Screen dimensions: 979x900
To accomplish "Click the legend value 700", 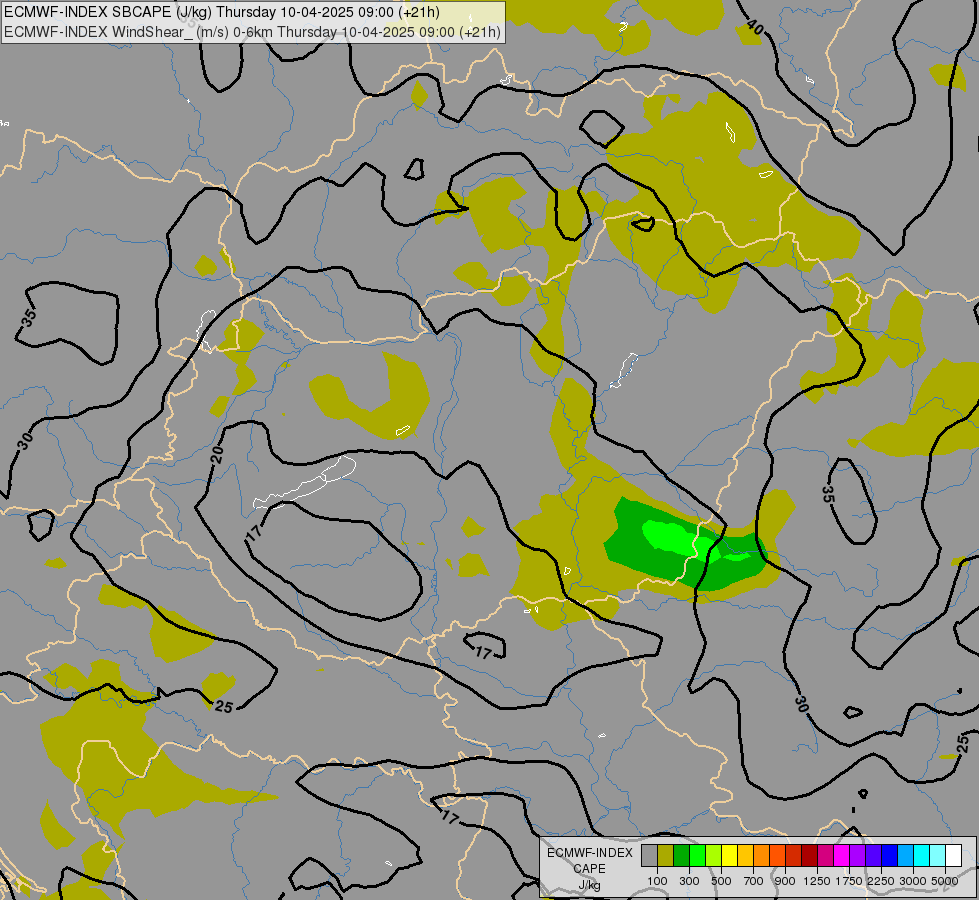I will pos(754,881).
